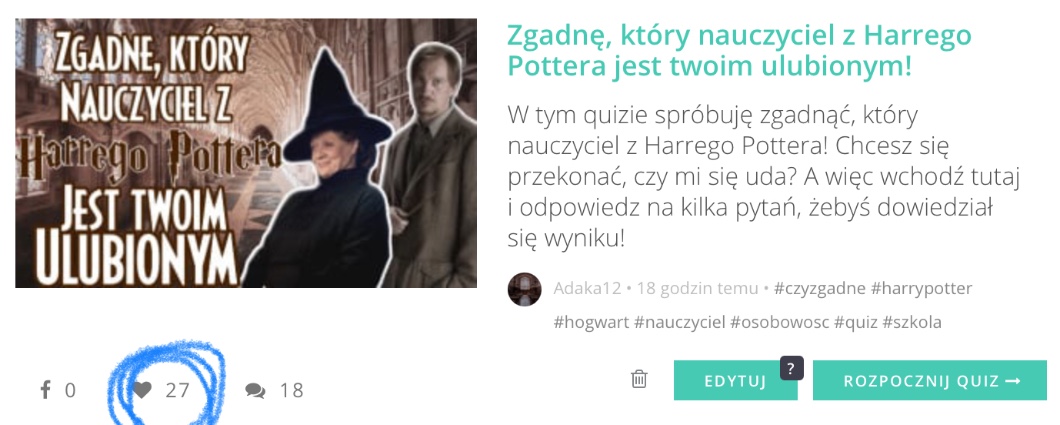Select the #czyzgadne hashtag
1060x425 pixels.
819,289
